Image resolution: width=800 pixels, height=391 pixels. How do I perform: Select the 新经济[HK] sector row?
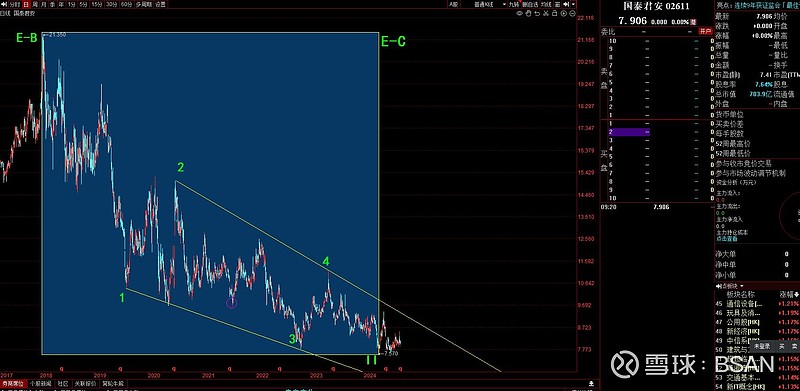(x=757, y=331)
